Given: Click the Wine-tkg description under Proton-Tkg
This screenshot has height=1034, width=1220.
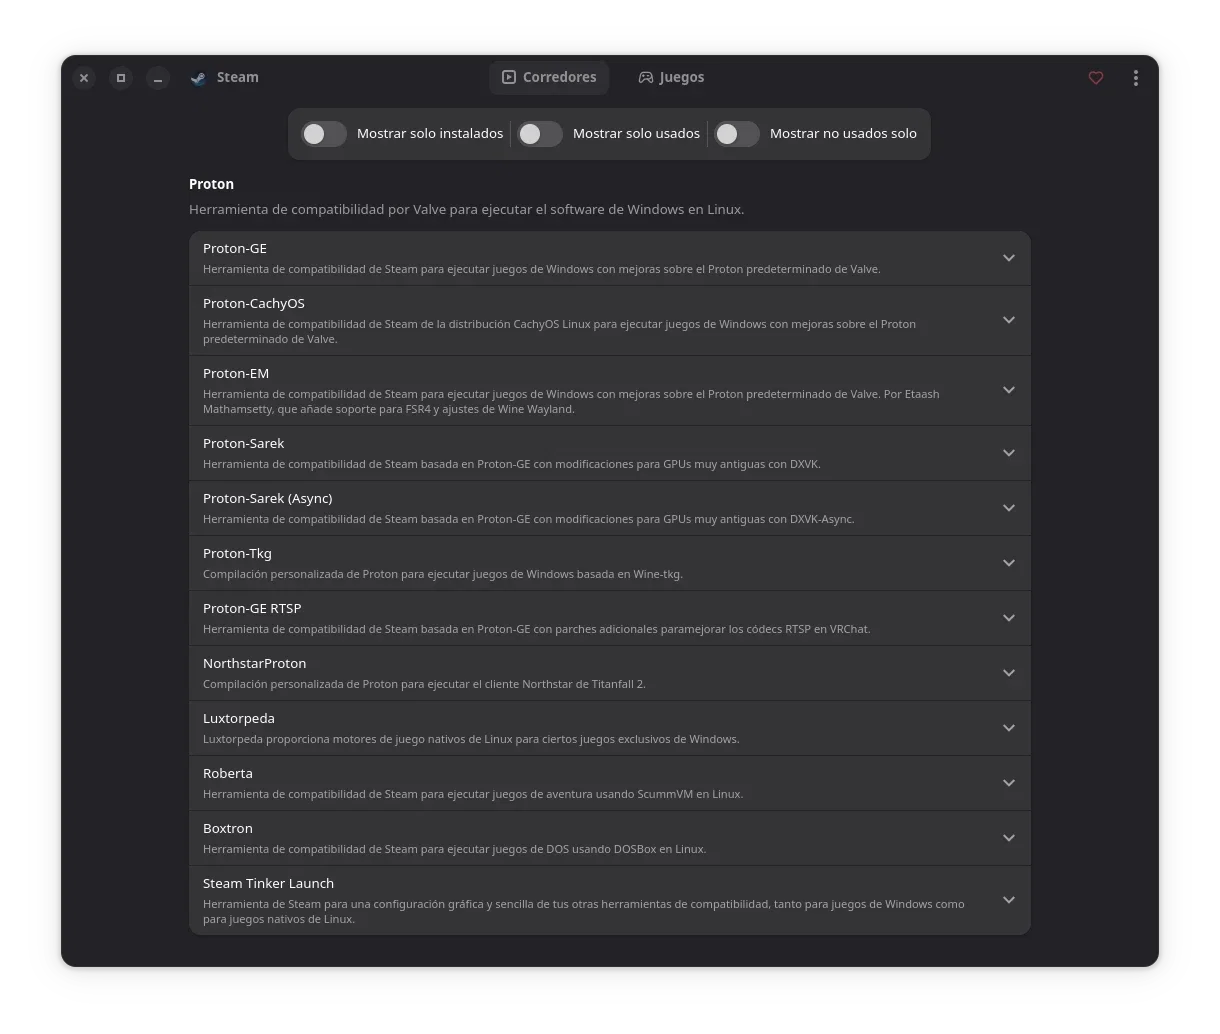Looking at the screenshot, I should [443, 574].
